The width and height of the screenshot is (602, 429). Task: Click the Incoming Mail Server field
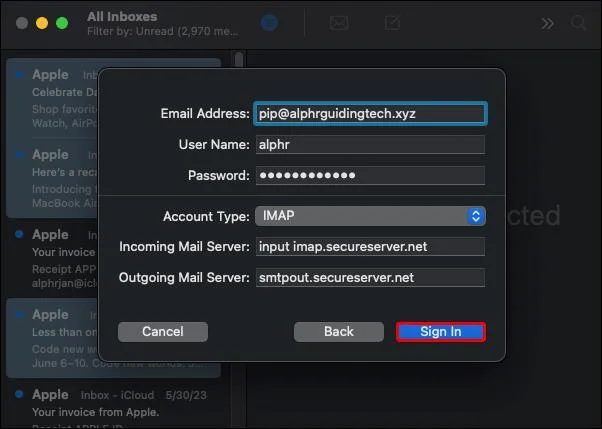(370, 247)
